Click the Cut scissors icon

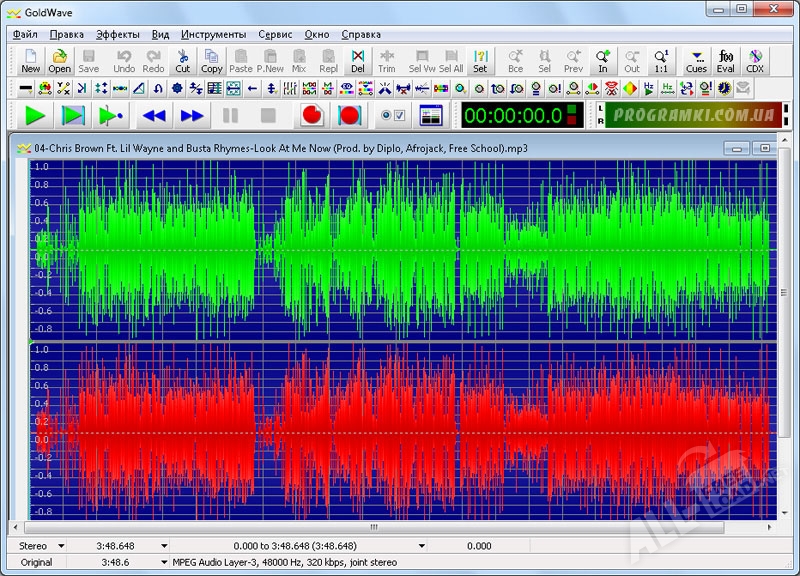pos(182,61)
